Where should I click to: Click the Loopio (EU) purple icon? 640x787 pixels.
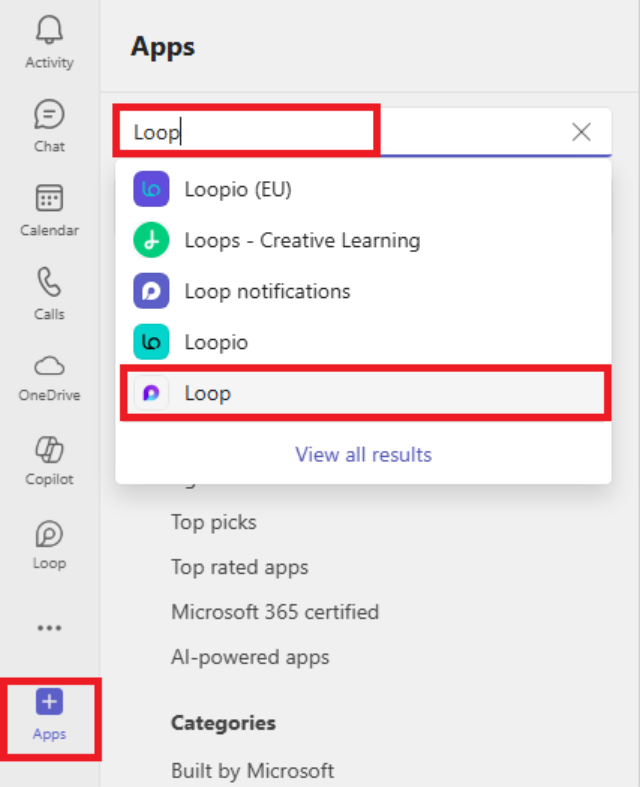click(x=151, y=189)
